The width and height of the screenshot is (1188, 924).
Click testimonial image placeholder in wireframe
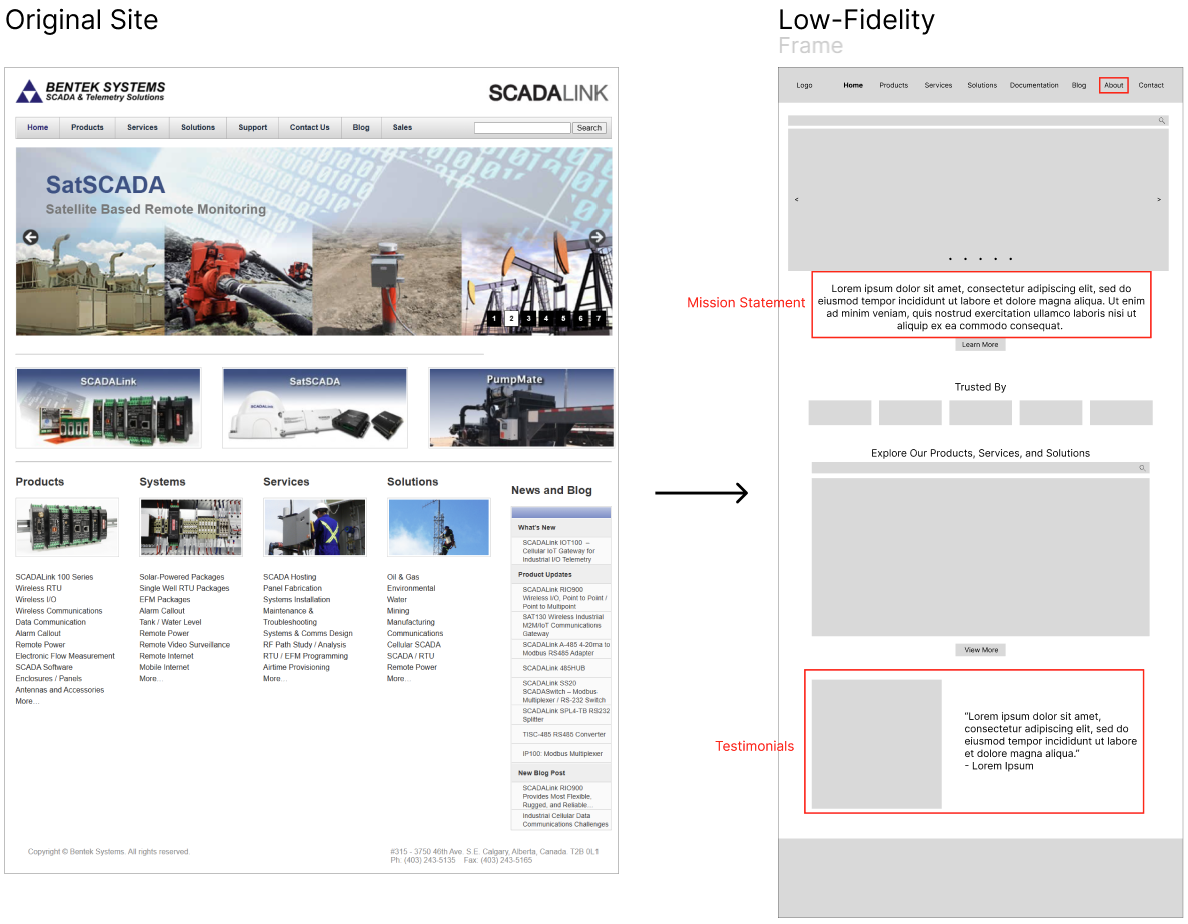coord(877,744)
